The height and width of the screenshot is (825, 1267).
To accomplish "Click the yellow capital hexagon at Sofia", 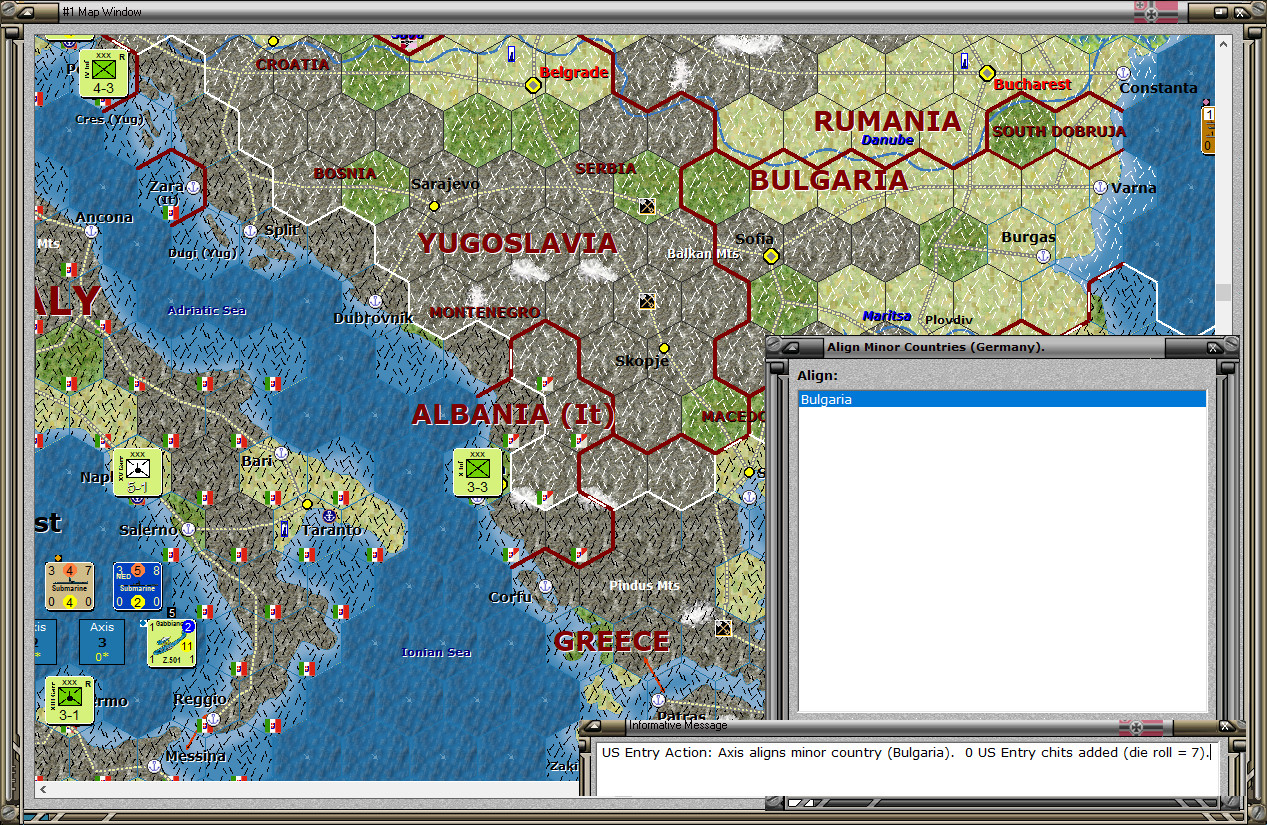I will [770, 256].
